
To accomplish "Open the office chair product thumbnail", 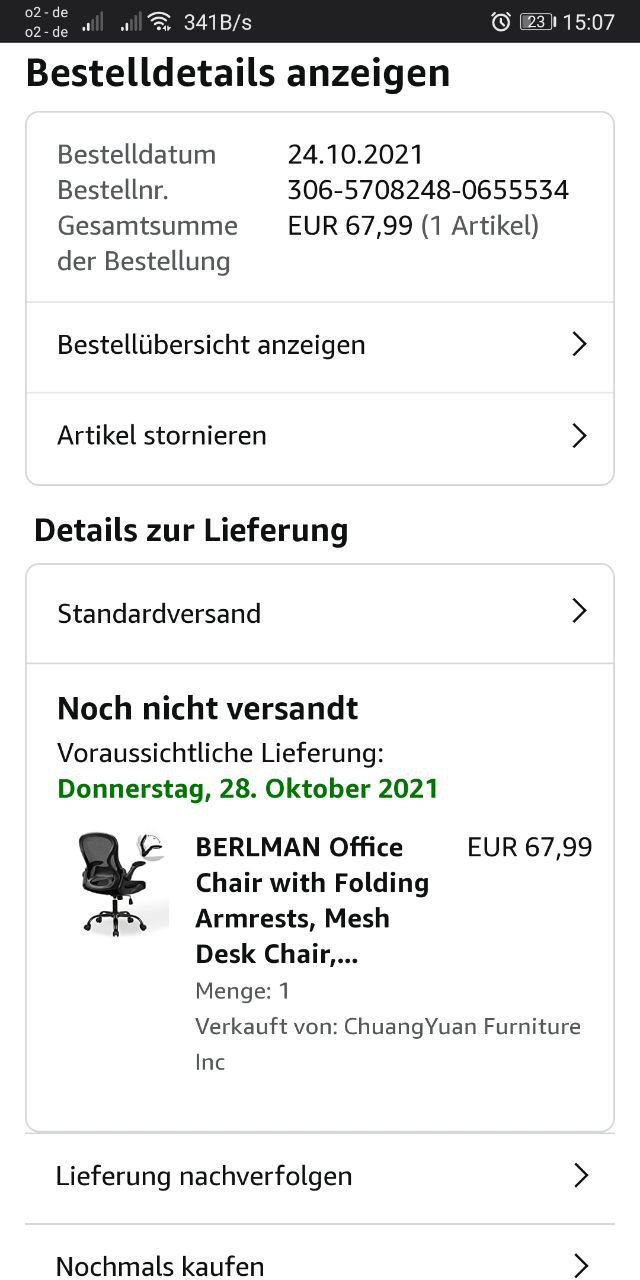I will point(122,885).
